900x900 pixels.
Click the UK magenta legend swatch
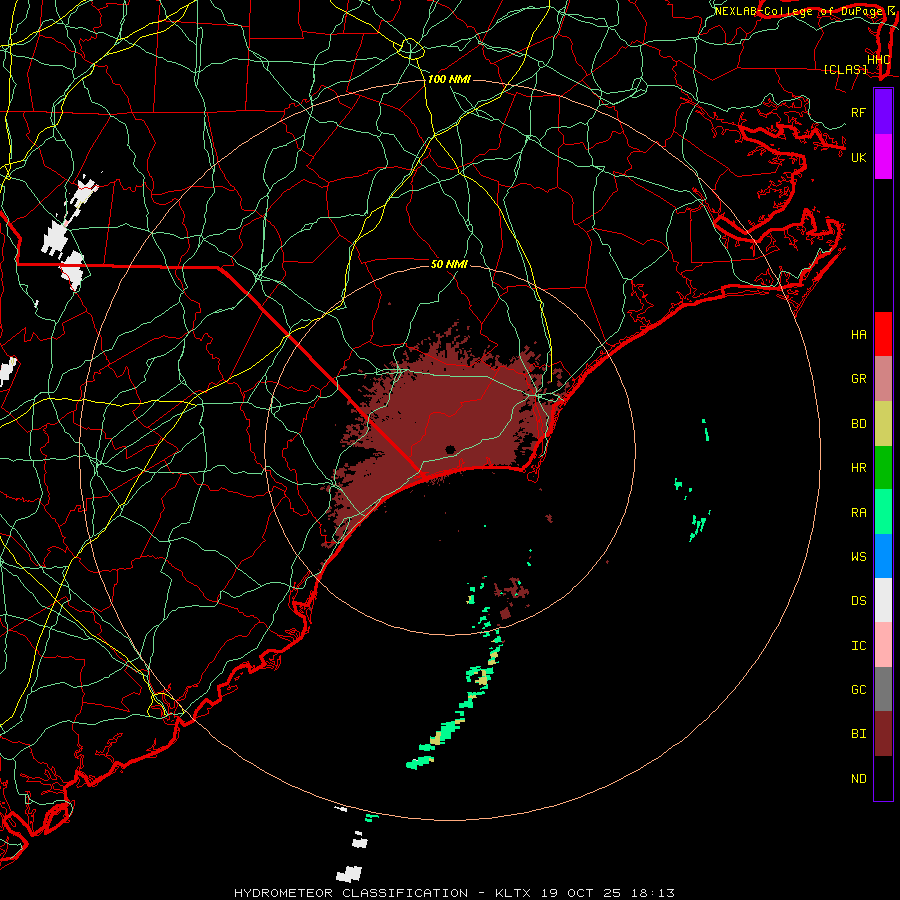[883, 157]
